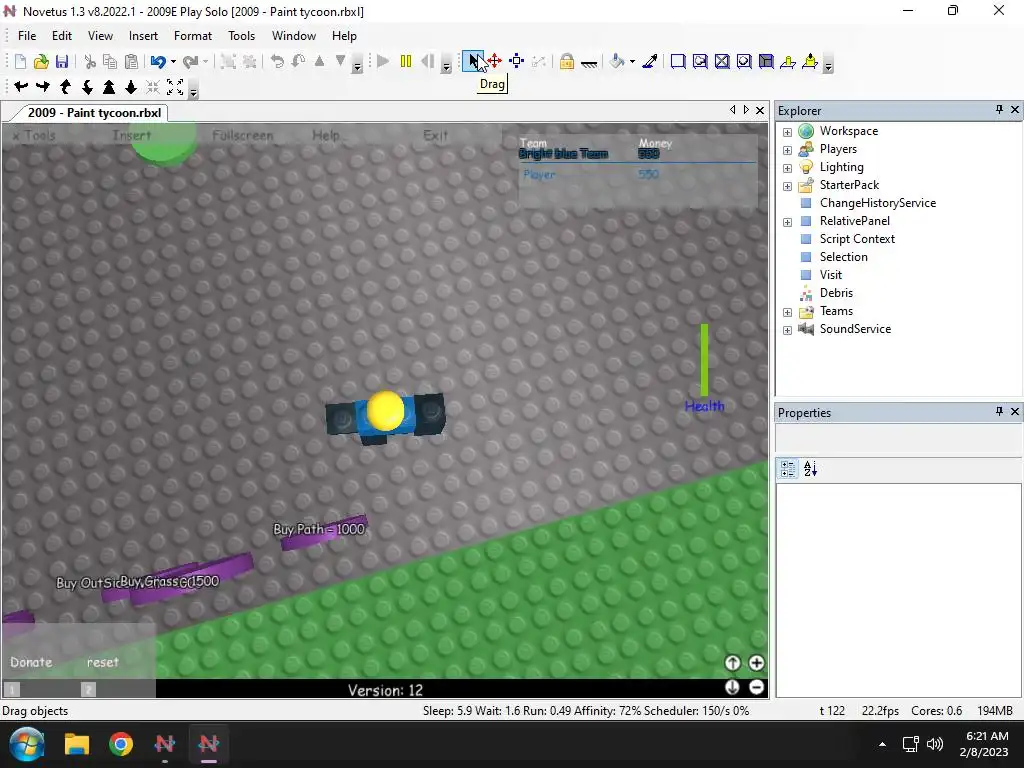Click the Fill paint bucket tool

pos(616,61)
